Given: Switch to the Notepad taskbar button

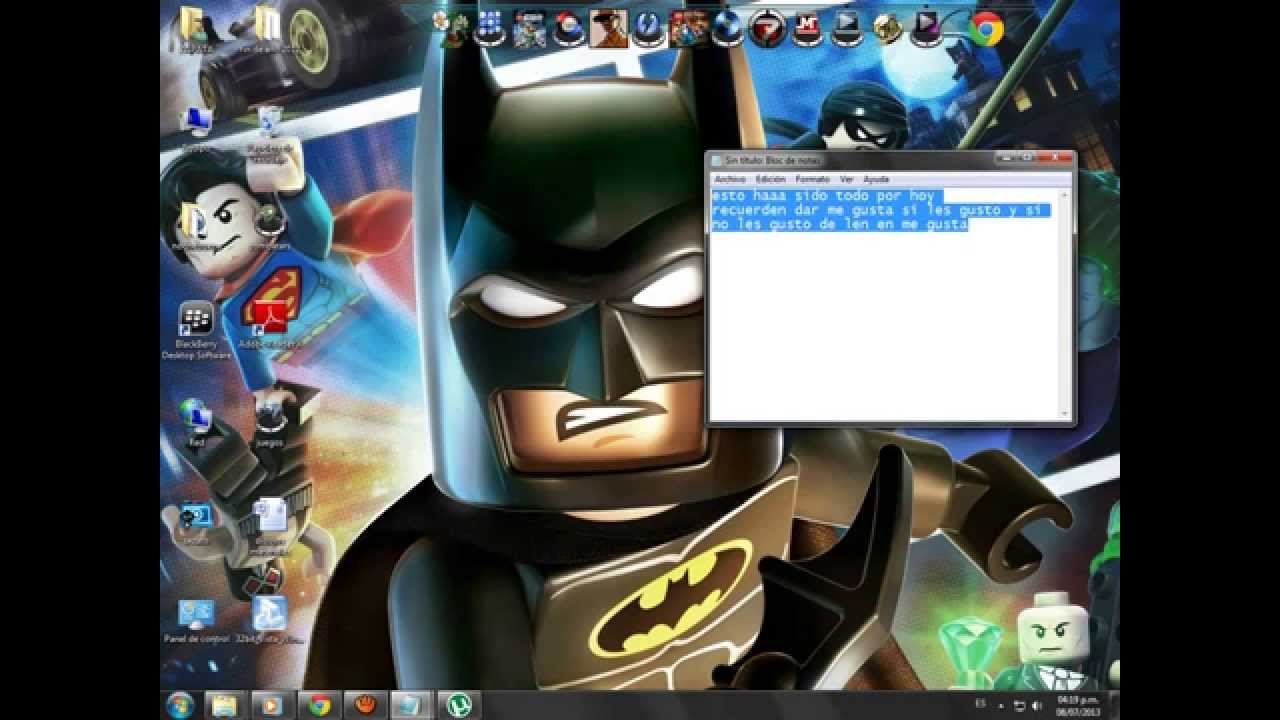Looking at the screenshot, I should tap(411, 705).
